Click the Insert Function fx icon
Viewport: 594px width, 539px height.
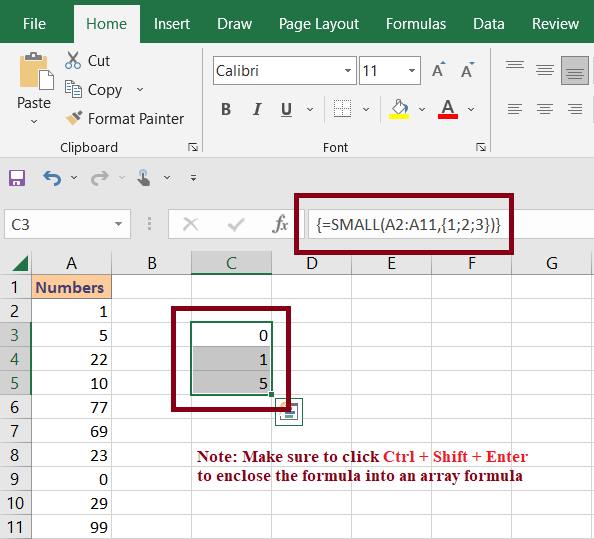coord(280,224)
